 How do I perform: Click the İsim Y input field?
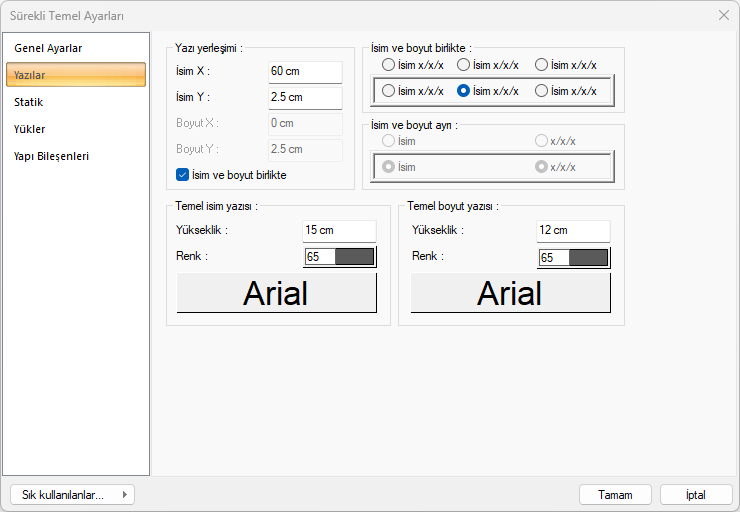click(x=305, y=98)
